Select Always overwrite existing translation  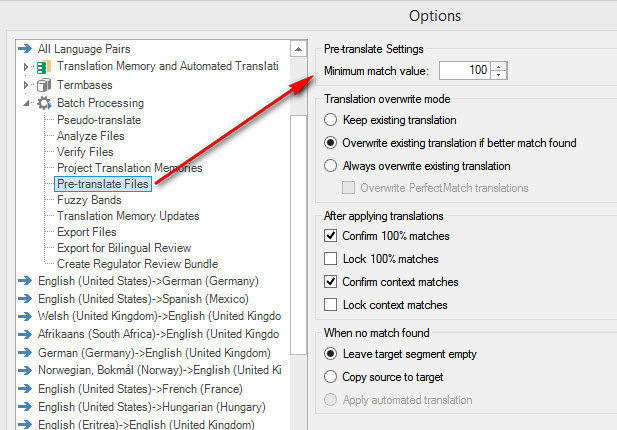pyautogui.click(x=331, y=166)
